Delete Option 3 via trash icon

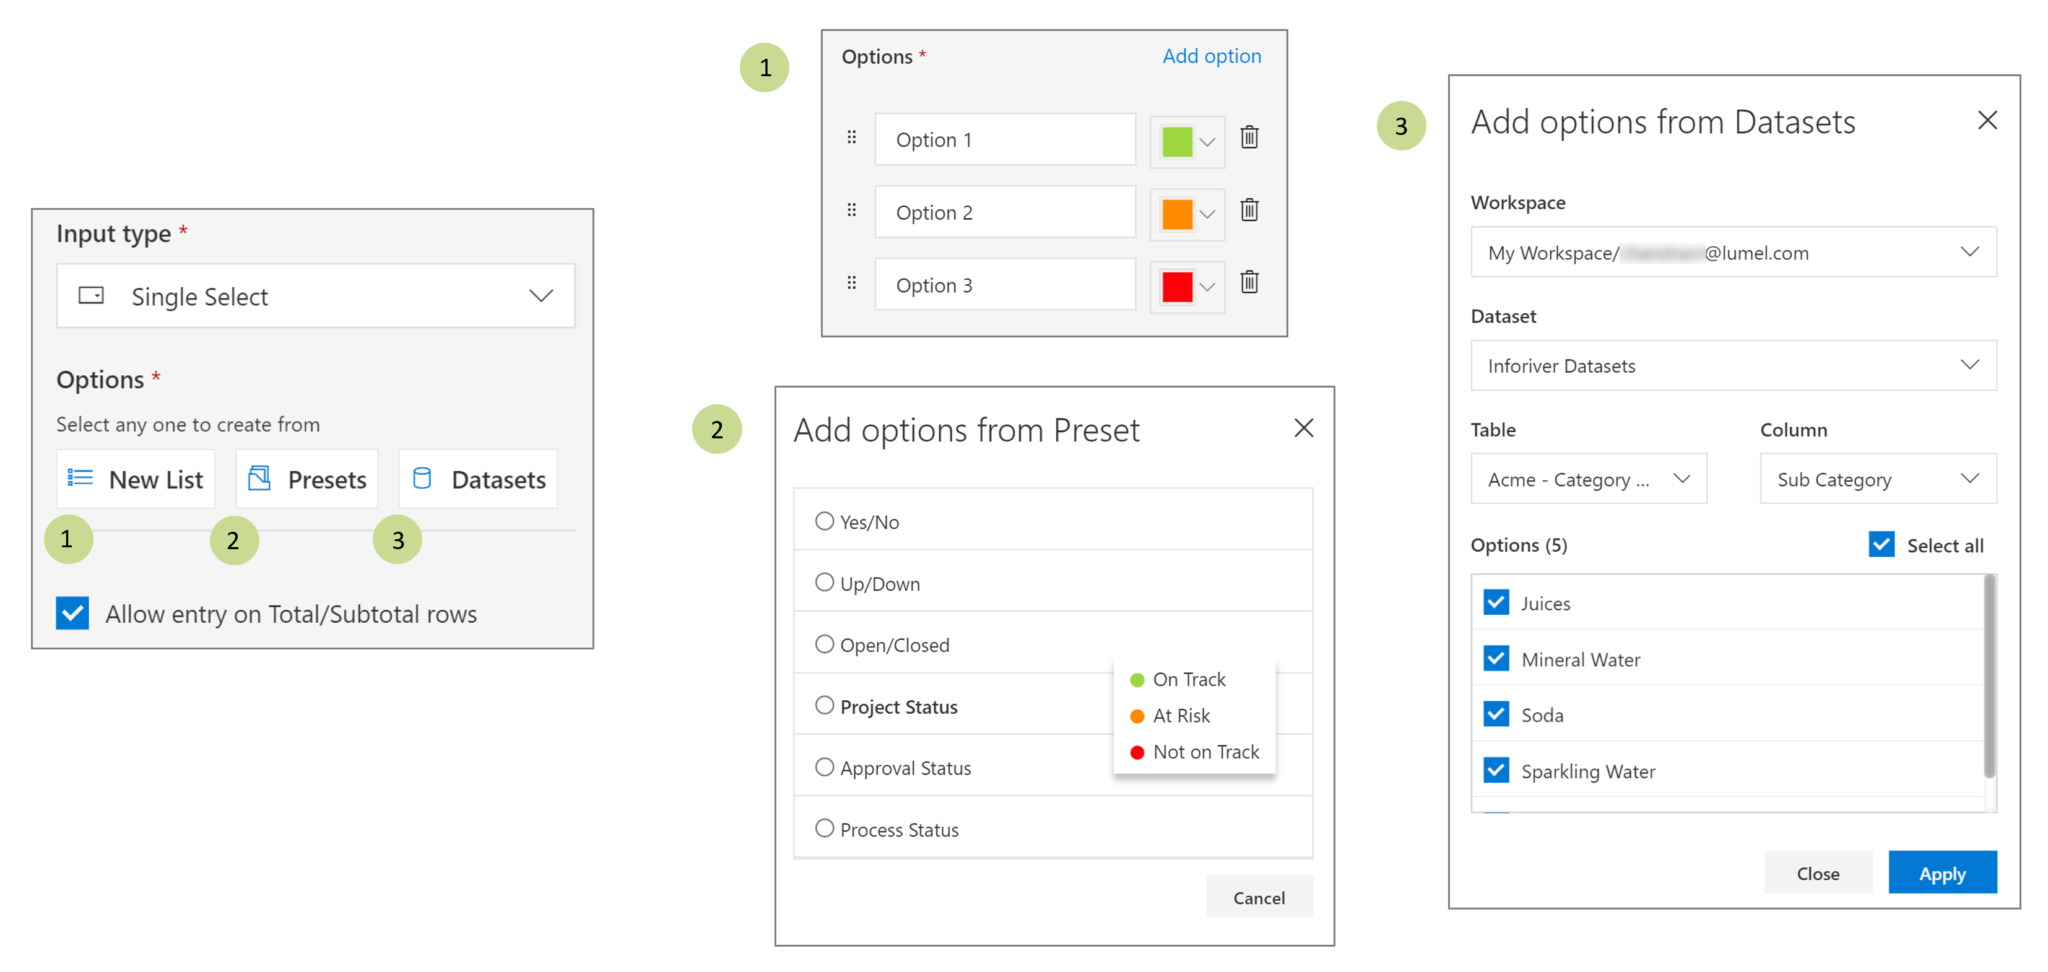tap(1248, 283)
